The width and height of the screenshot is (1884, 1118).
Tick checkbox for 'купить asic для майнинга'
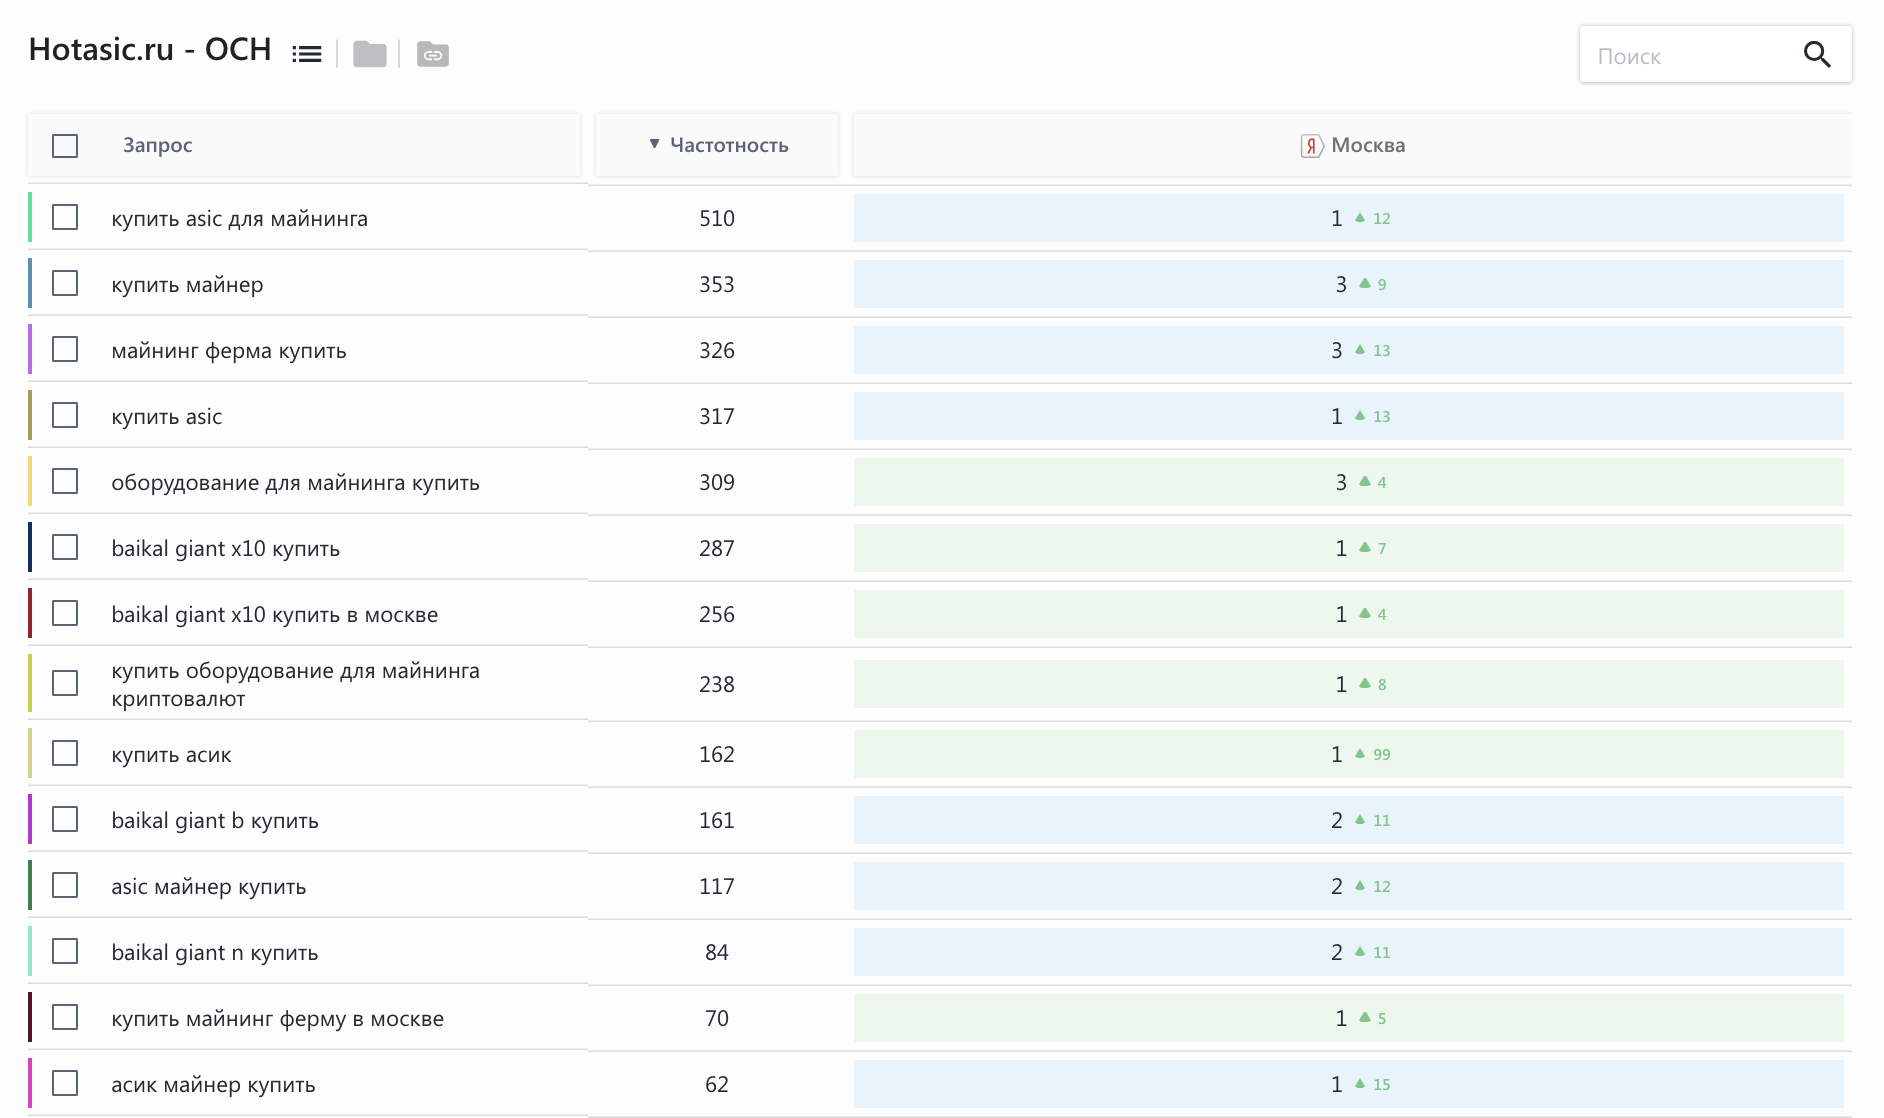click(x=65, y=217)
